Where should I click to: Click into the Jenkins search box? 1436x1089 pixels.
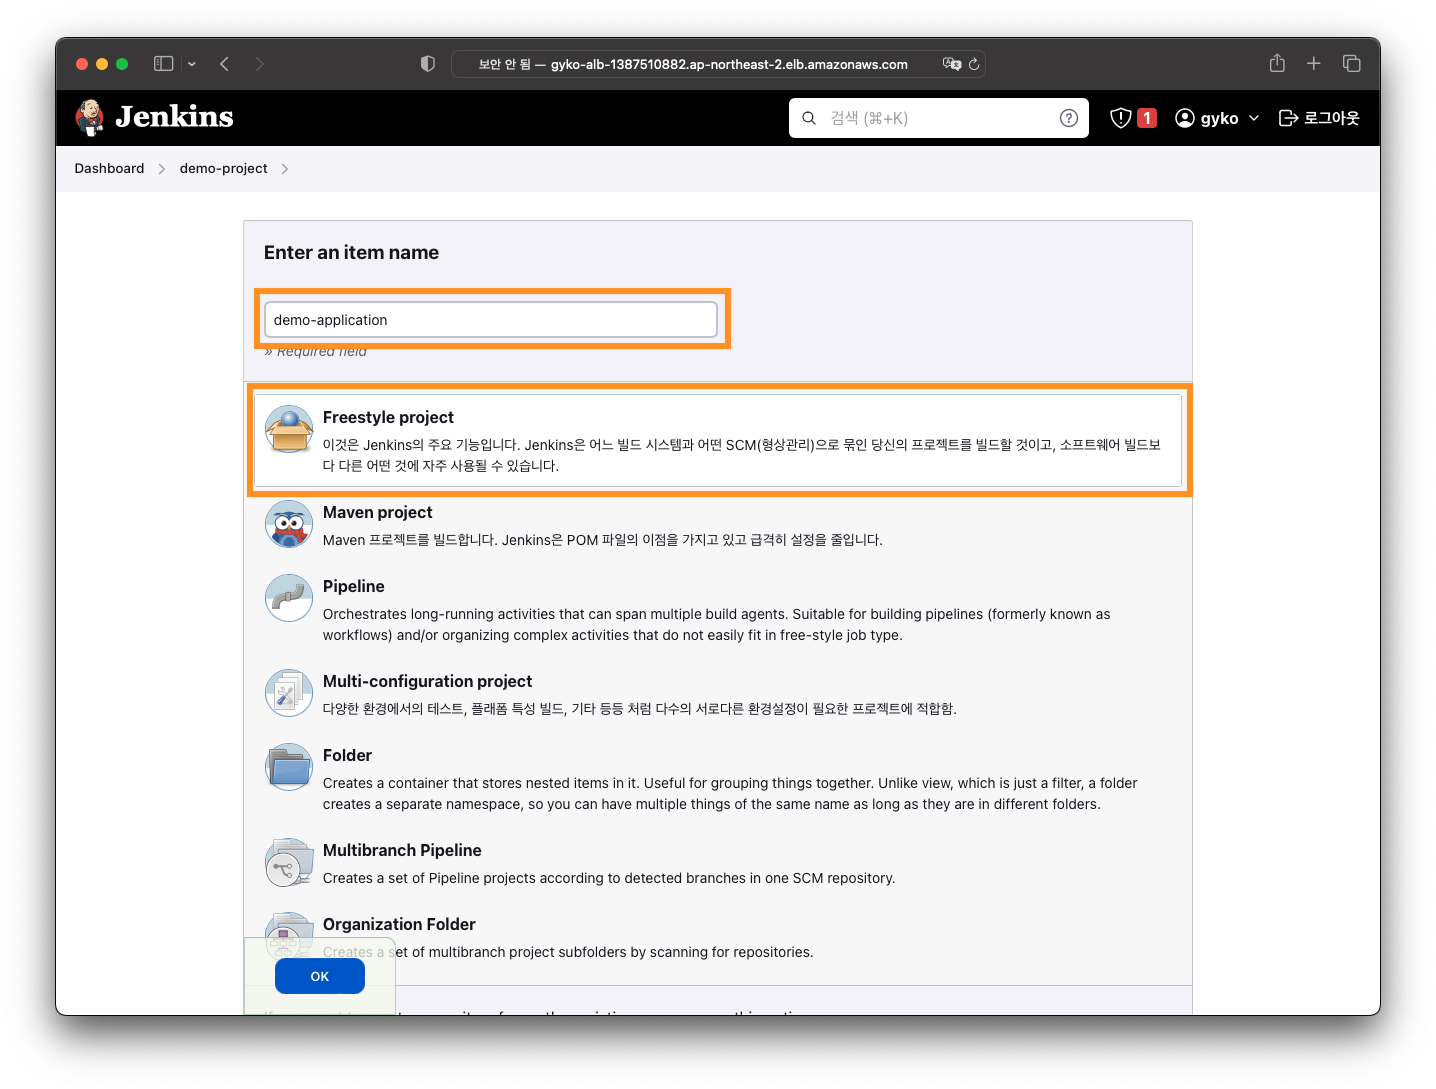tap(938, 118)
